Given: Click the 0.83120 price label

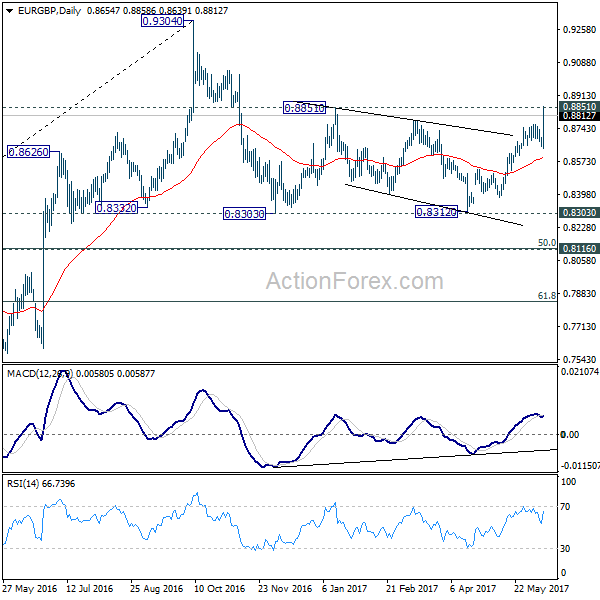Looking at the screenshot, I should [436, 212].
